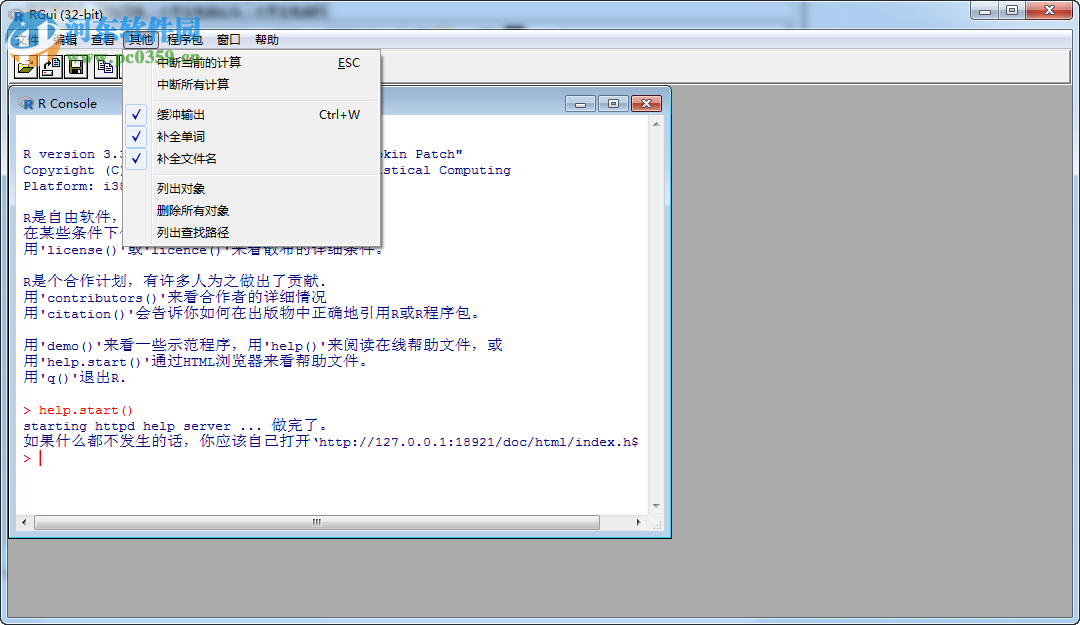Image resolution: width=1080 pixels, height=625 pixels.
Task: Click the console horizontal scrollbar right arrow
Action: (638, 522)
